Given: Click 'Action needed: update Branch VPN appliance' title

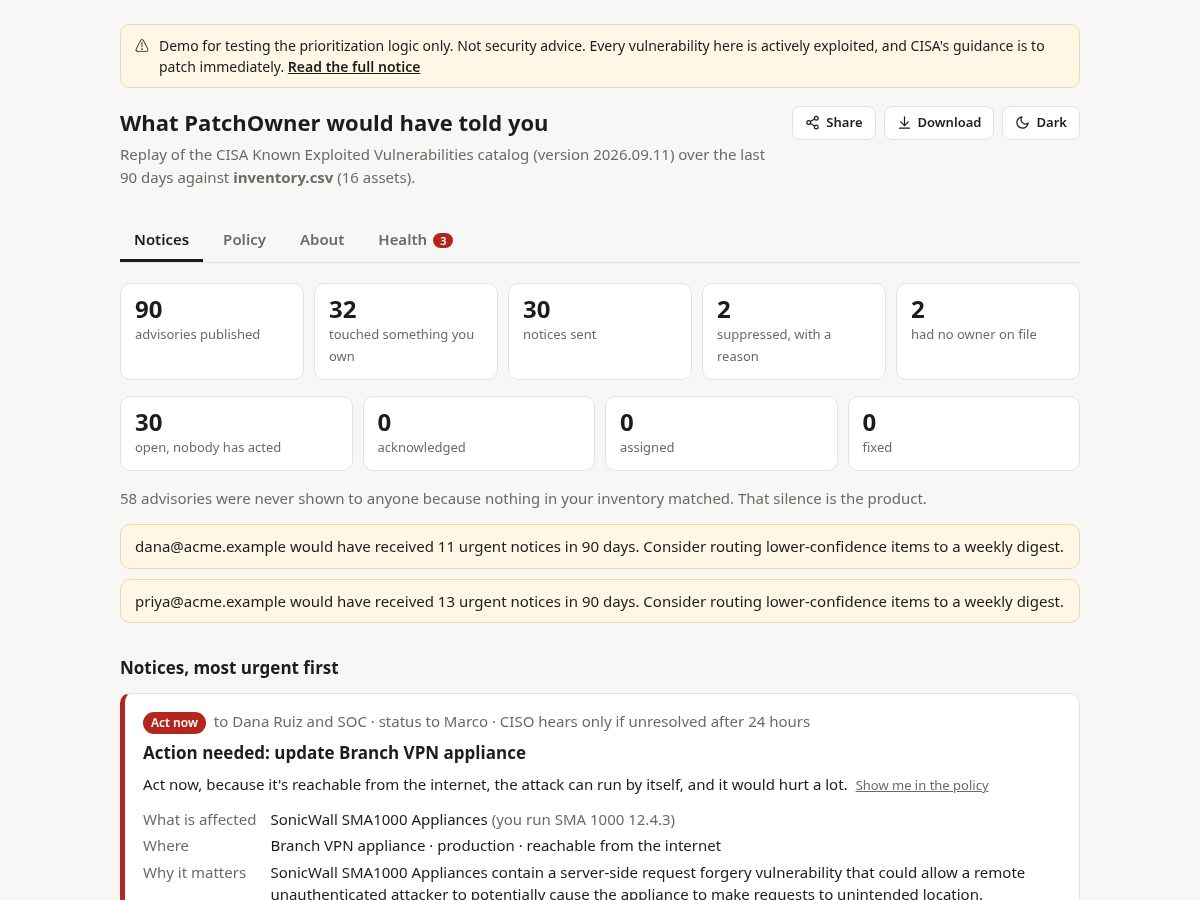Looking at the screenshot, I should pyautogui.click(x=334, y=753).
